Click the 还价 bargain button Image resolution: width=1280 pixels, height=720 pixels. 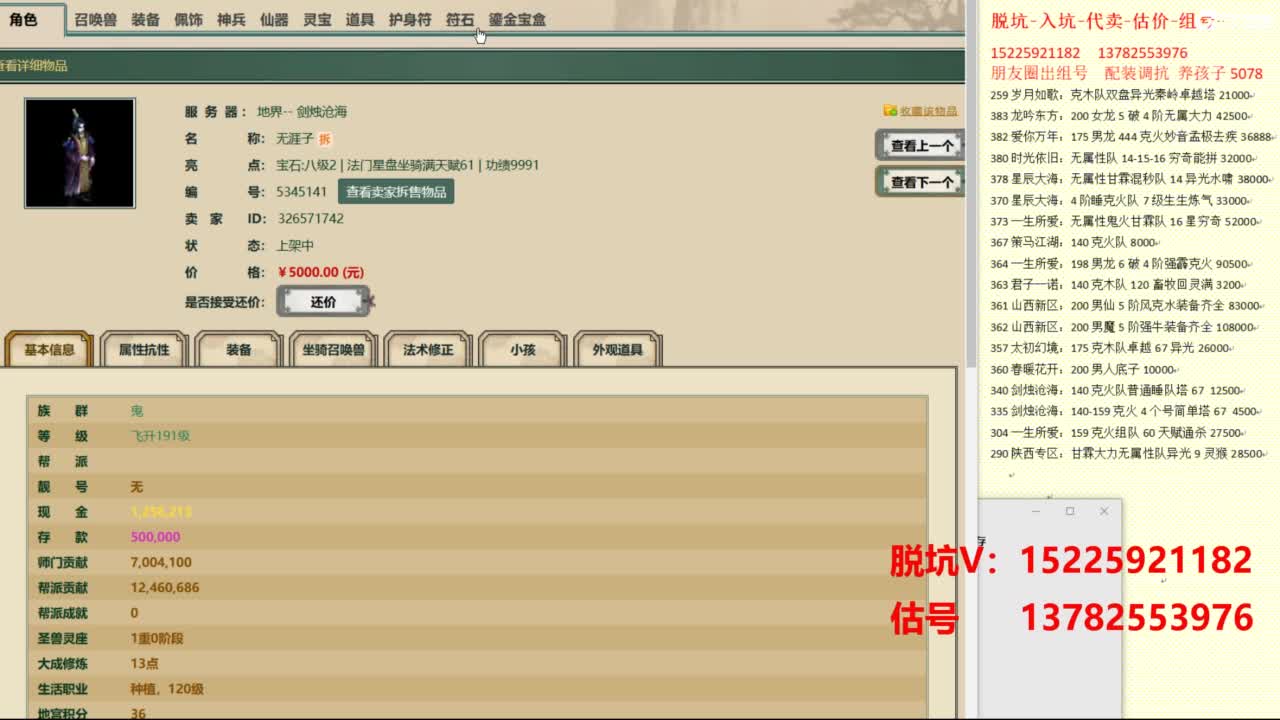click(323, 302)
